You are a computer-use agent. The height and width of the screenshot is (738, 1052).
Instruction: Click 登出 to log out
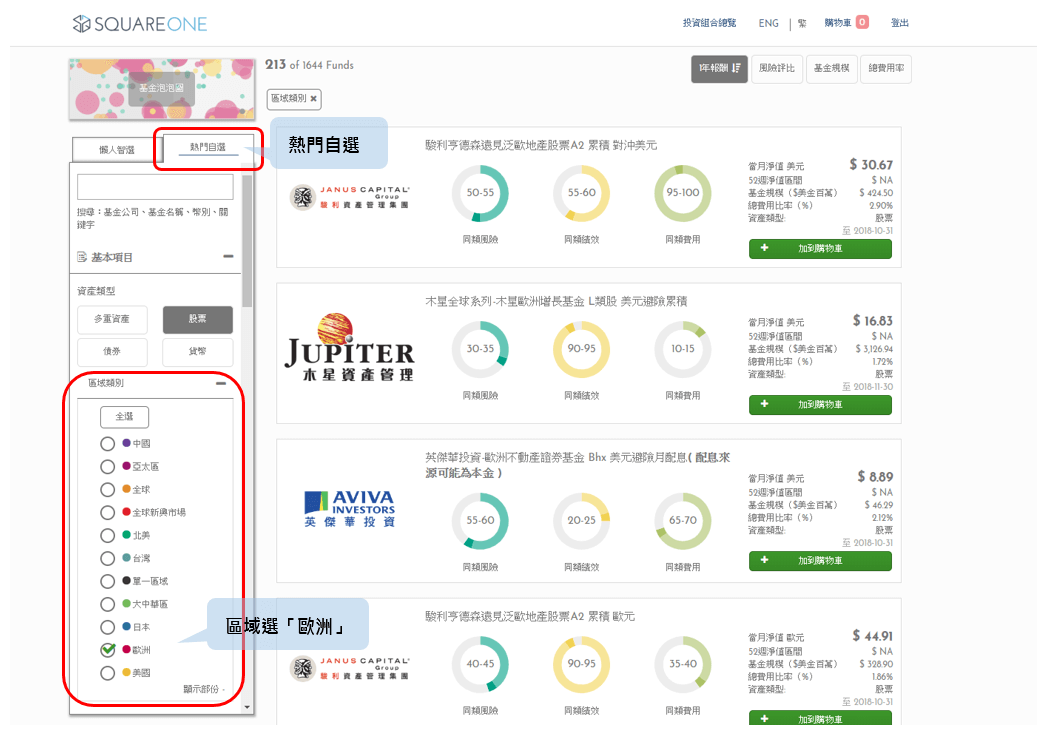(x=900, y=23)
